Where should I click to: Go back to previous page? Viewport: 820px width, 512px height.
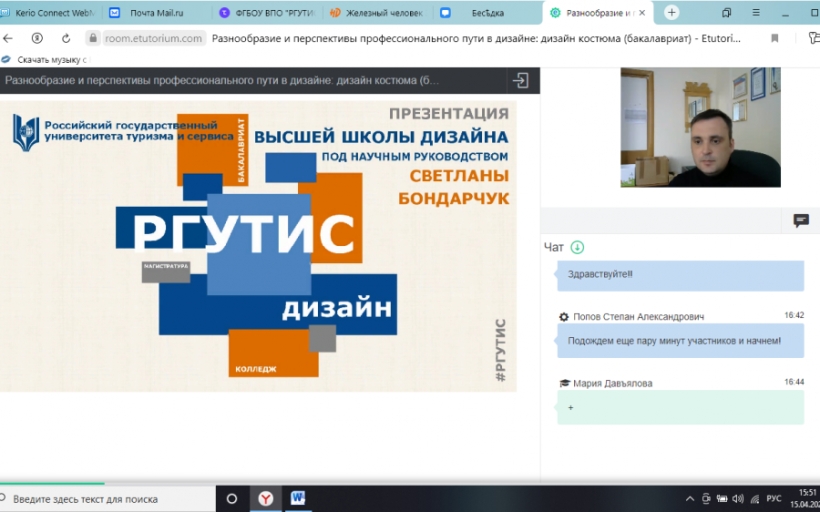tap(8, 38)
